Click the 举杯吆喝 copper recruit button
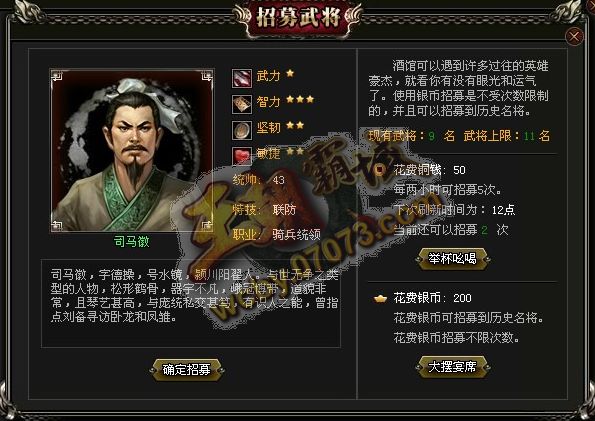The image size is (595, 421). click(452, 259)
